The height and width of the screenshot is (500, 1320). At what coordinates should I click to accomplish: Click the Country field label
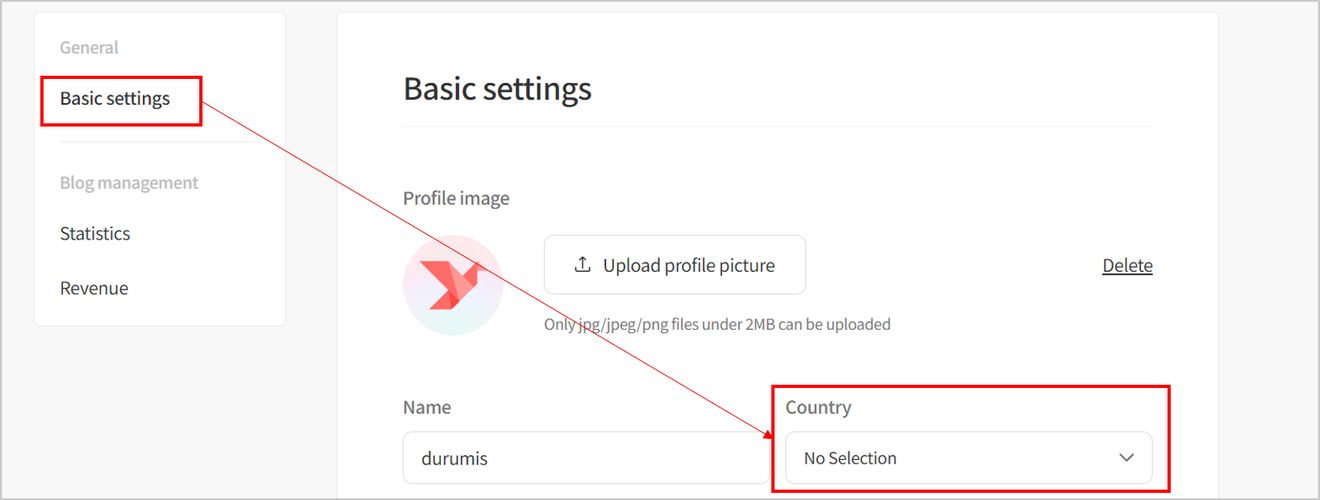click(818, 407)
